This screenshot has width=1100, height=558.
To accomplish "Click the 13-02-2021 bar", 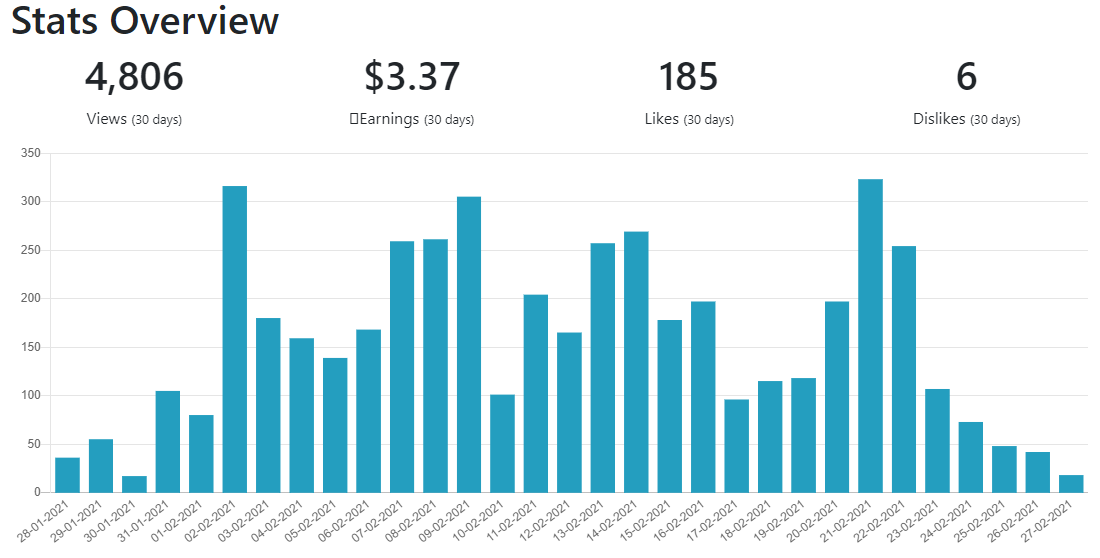I will pyautogui.click(x=603, y=368).
